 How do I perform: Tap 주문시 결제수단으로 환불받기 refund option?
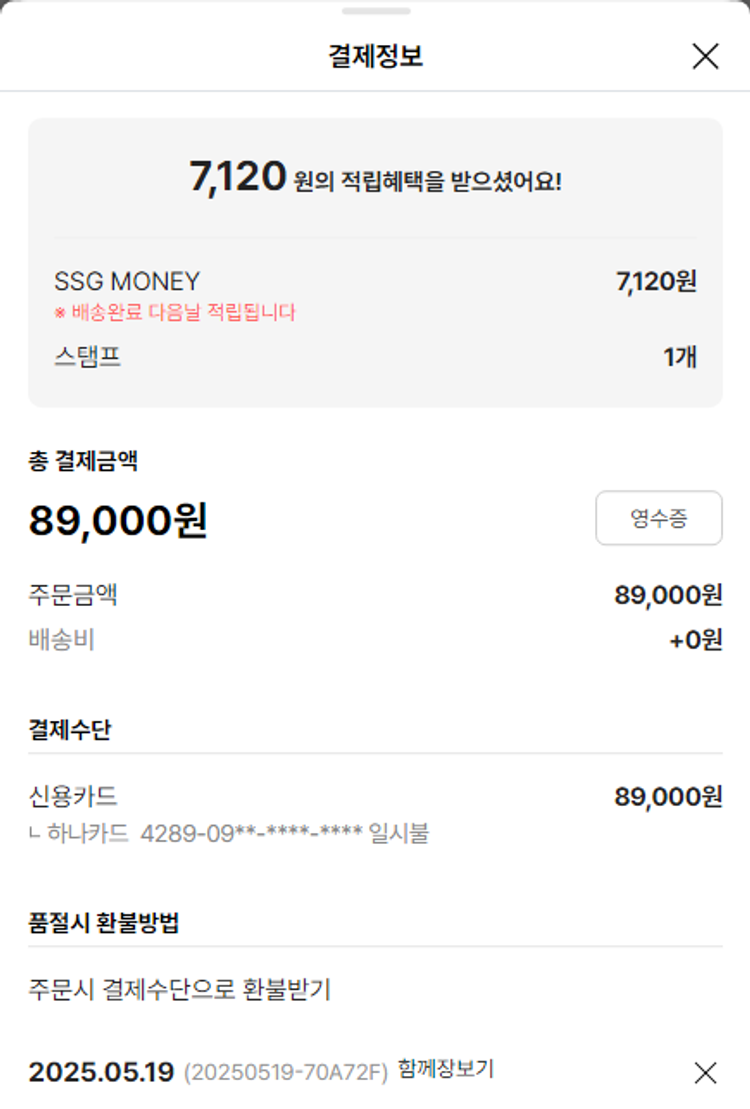point(180,990)
